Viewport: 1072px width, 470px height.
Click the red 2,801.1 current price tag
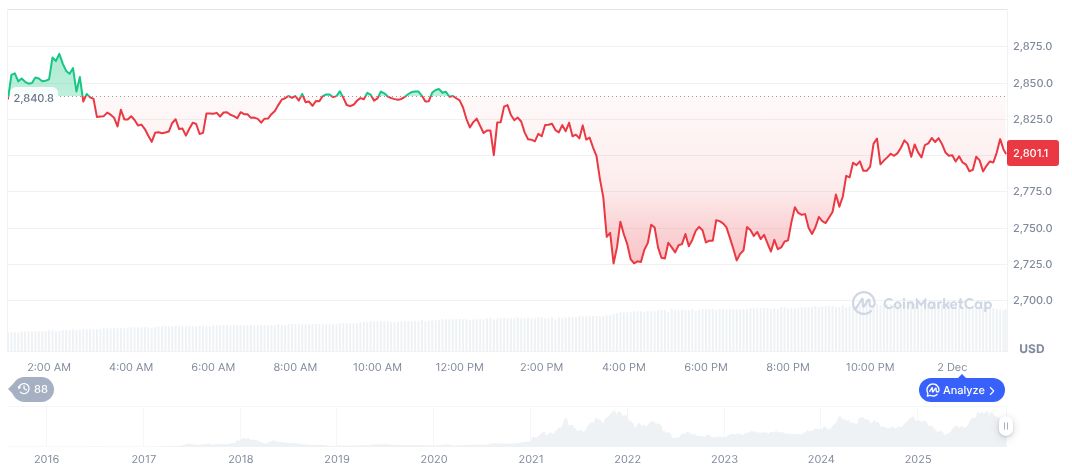[1028, 153]
